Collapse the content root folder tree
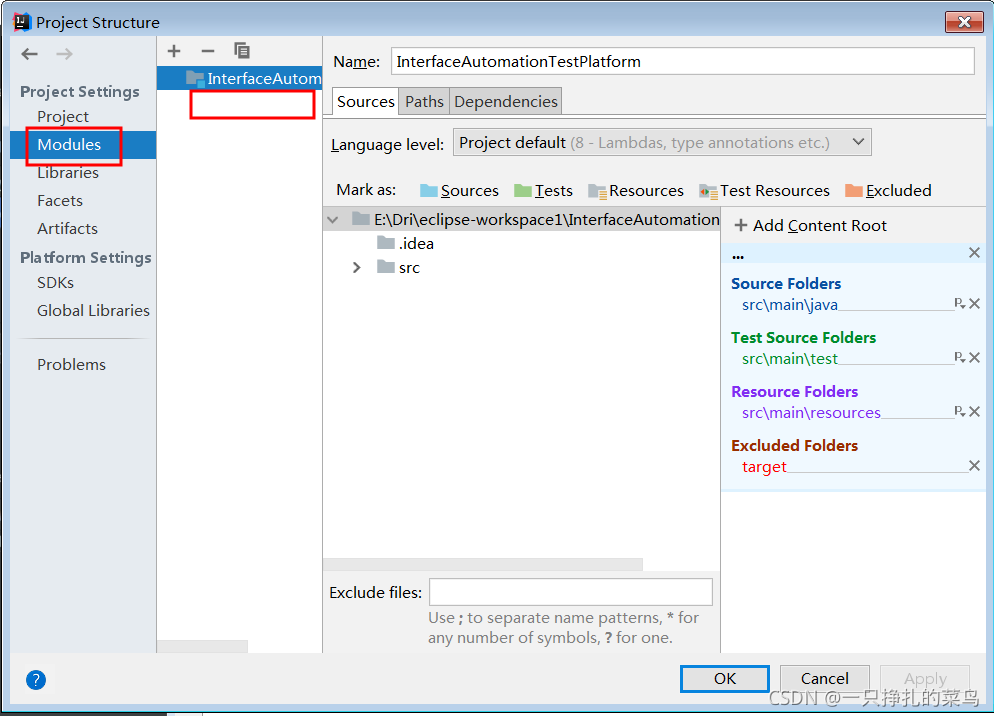994x716 pixels. [x=333, y=220]
